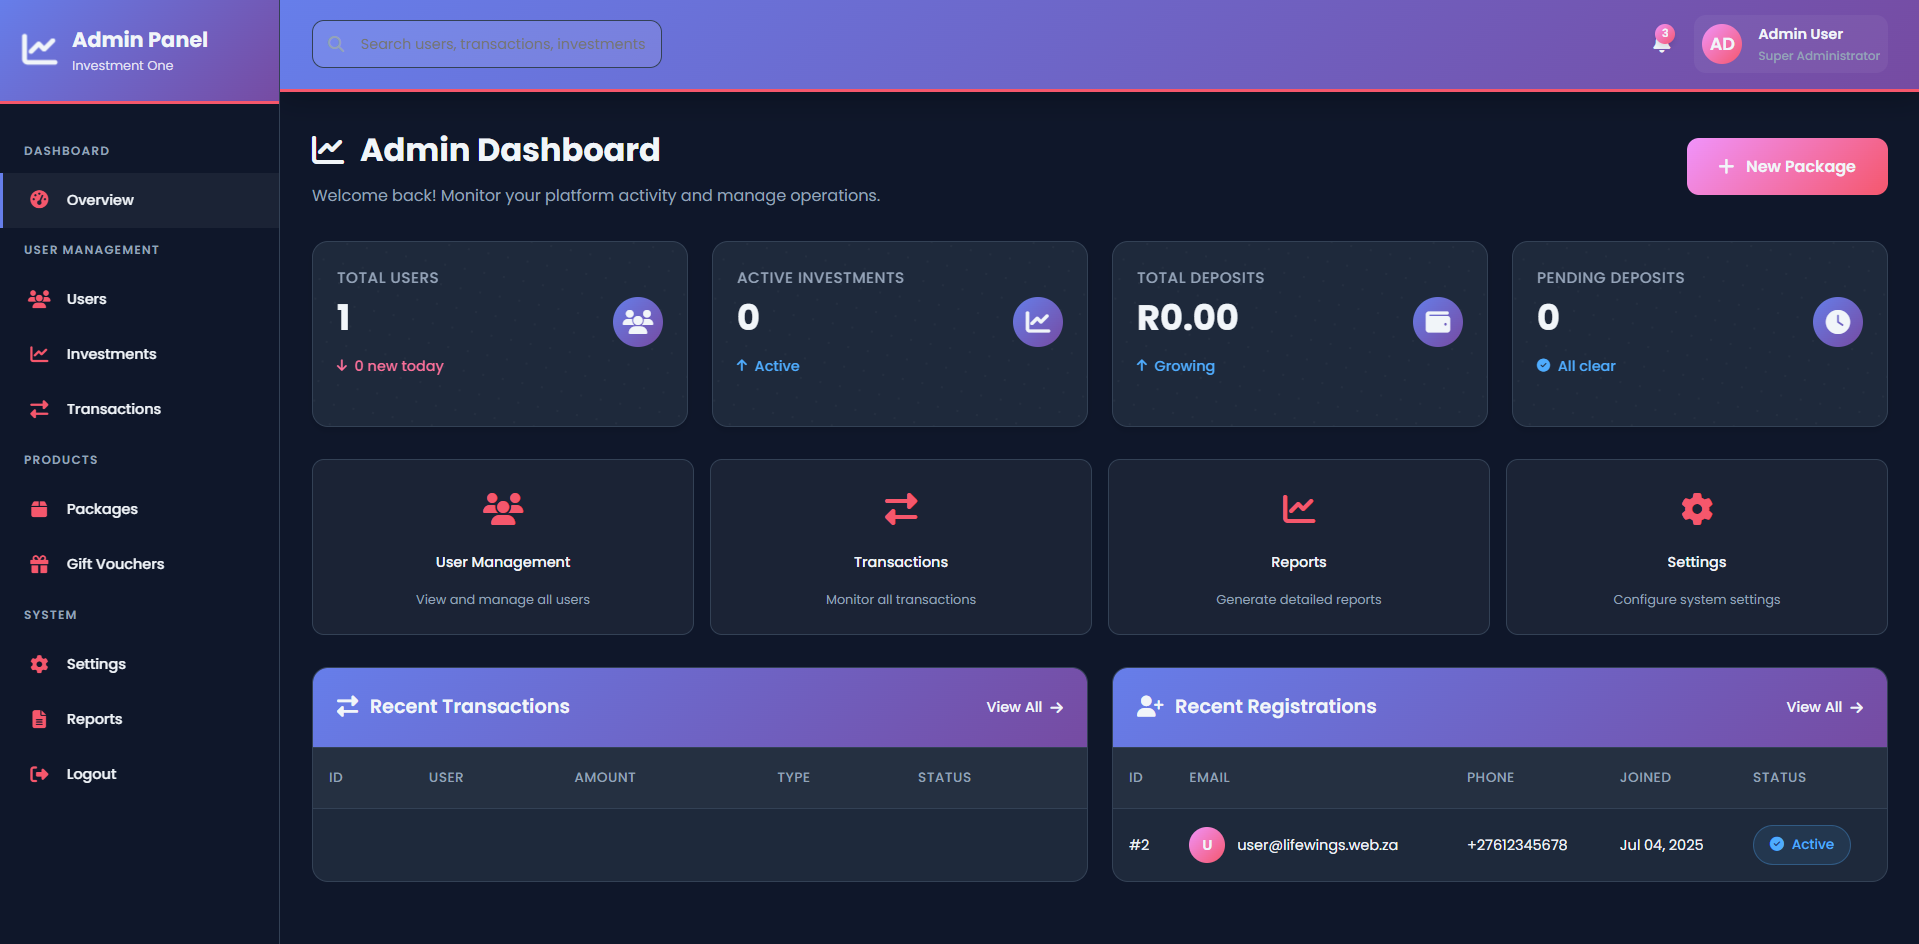Viewport: 1919px width, 944px height.
Task: Click the phone number +27612345678
Action: 1517,845
